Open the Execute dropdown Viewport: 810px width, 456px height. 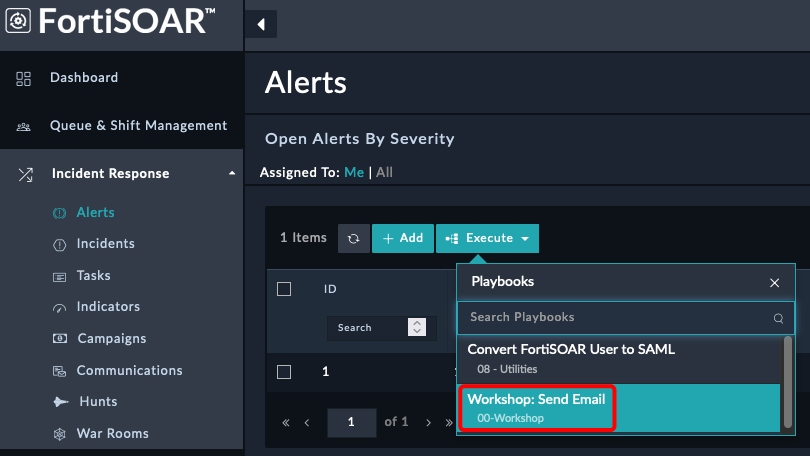(x=487, y=239)
